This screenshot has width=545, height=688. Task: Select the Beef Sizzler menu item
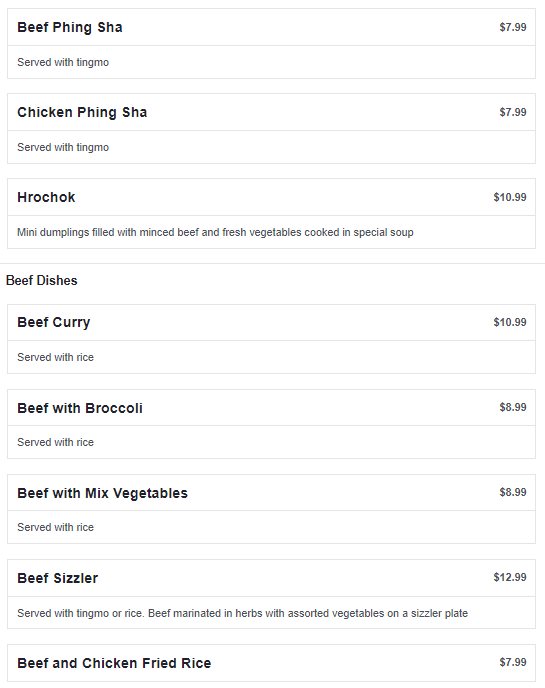point(57,578)
